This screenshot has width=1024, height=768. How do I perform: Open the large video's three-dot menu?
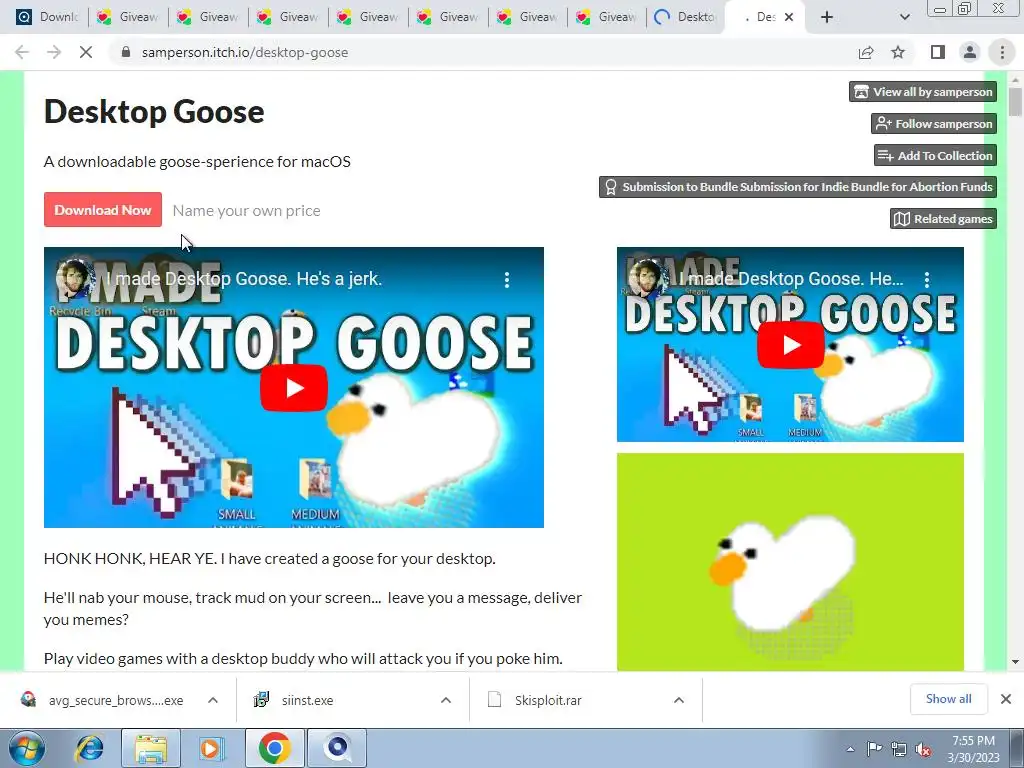point(507,280)
